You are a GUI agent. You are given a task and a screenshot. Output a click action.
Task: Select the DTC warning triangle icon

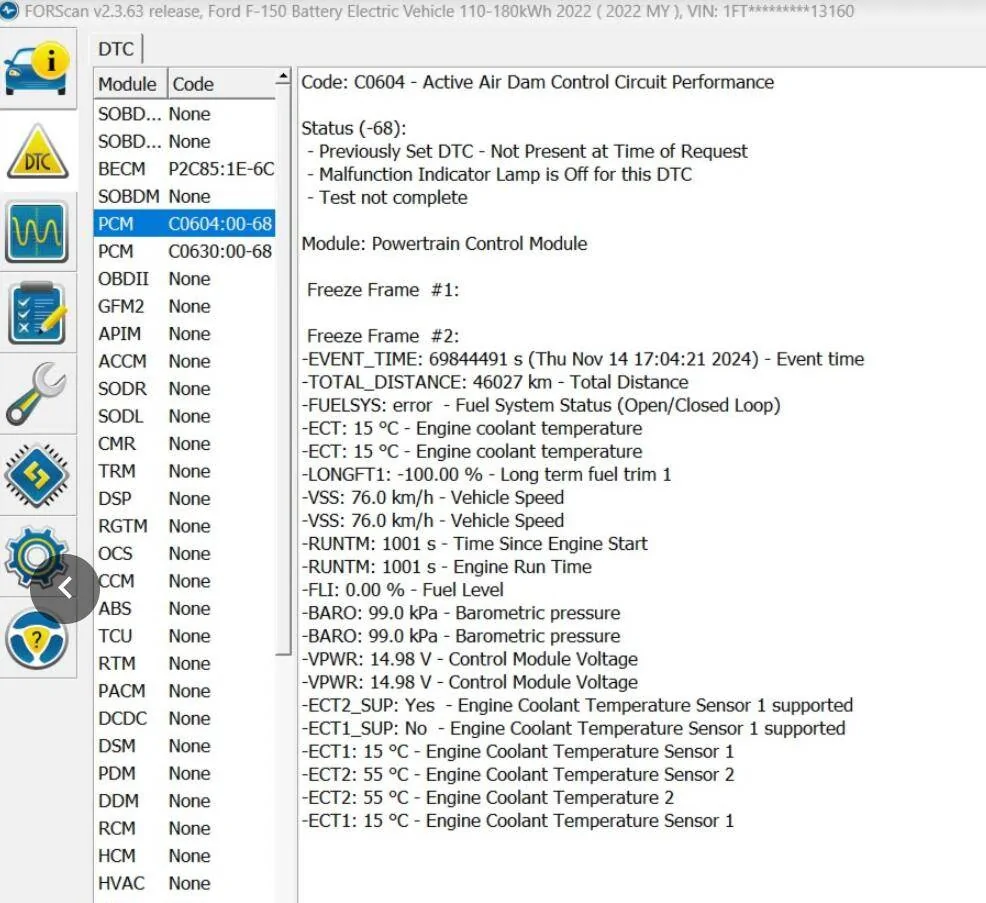click(37, 151)
